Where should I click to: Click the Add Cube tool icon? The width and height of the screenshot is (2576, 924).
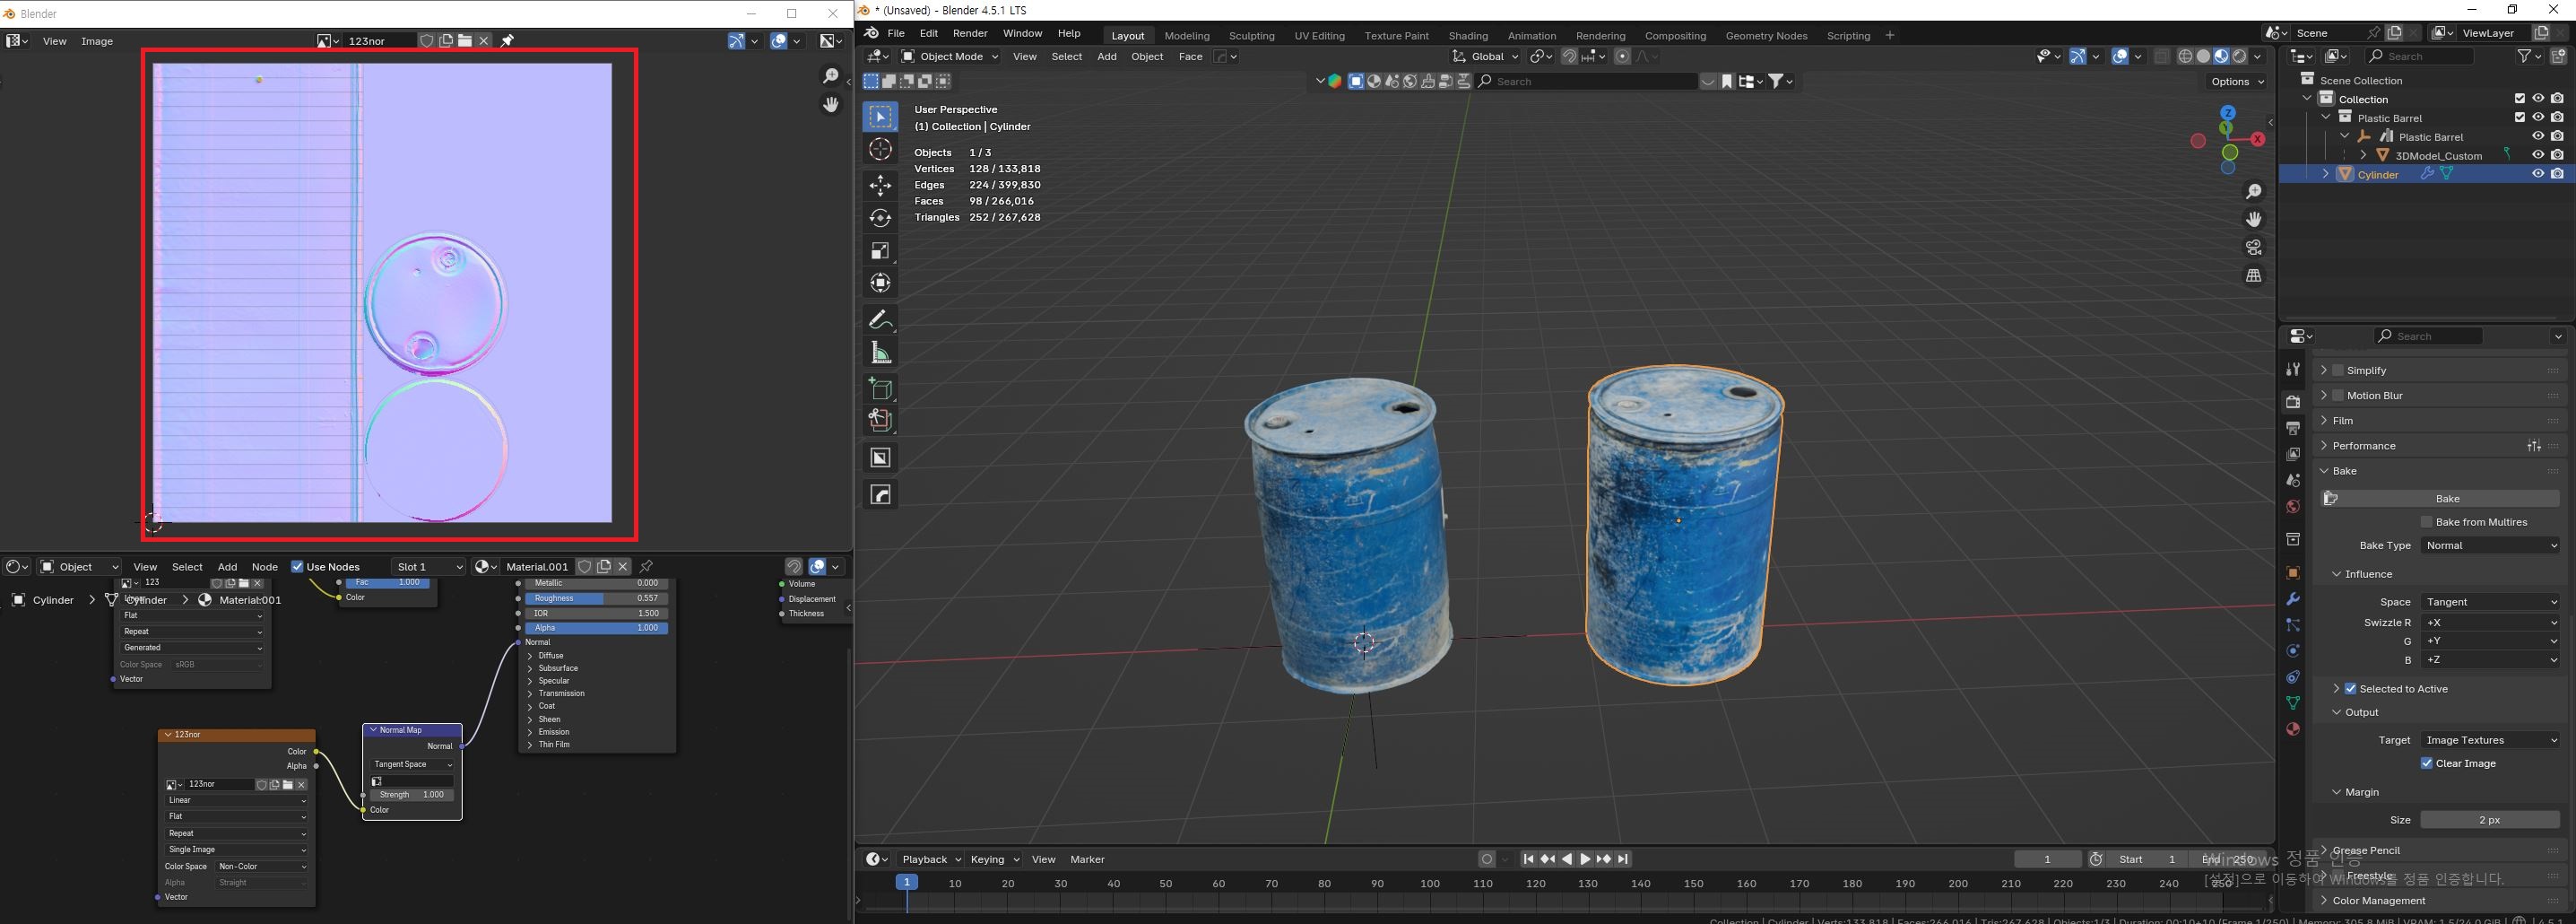click(880, 388)
